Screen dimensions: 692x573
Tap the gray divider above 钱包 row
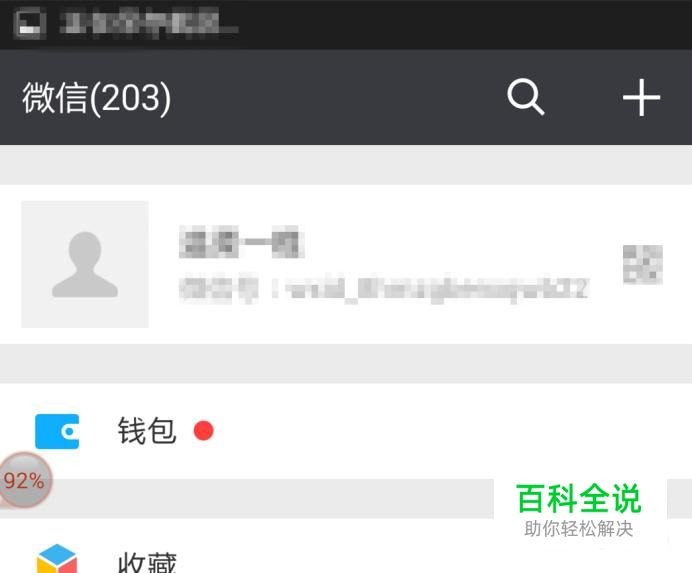tap(346, 364)
